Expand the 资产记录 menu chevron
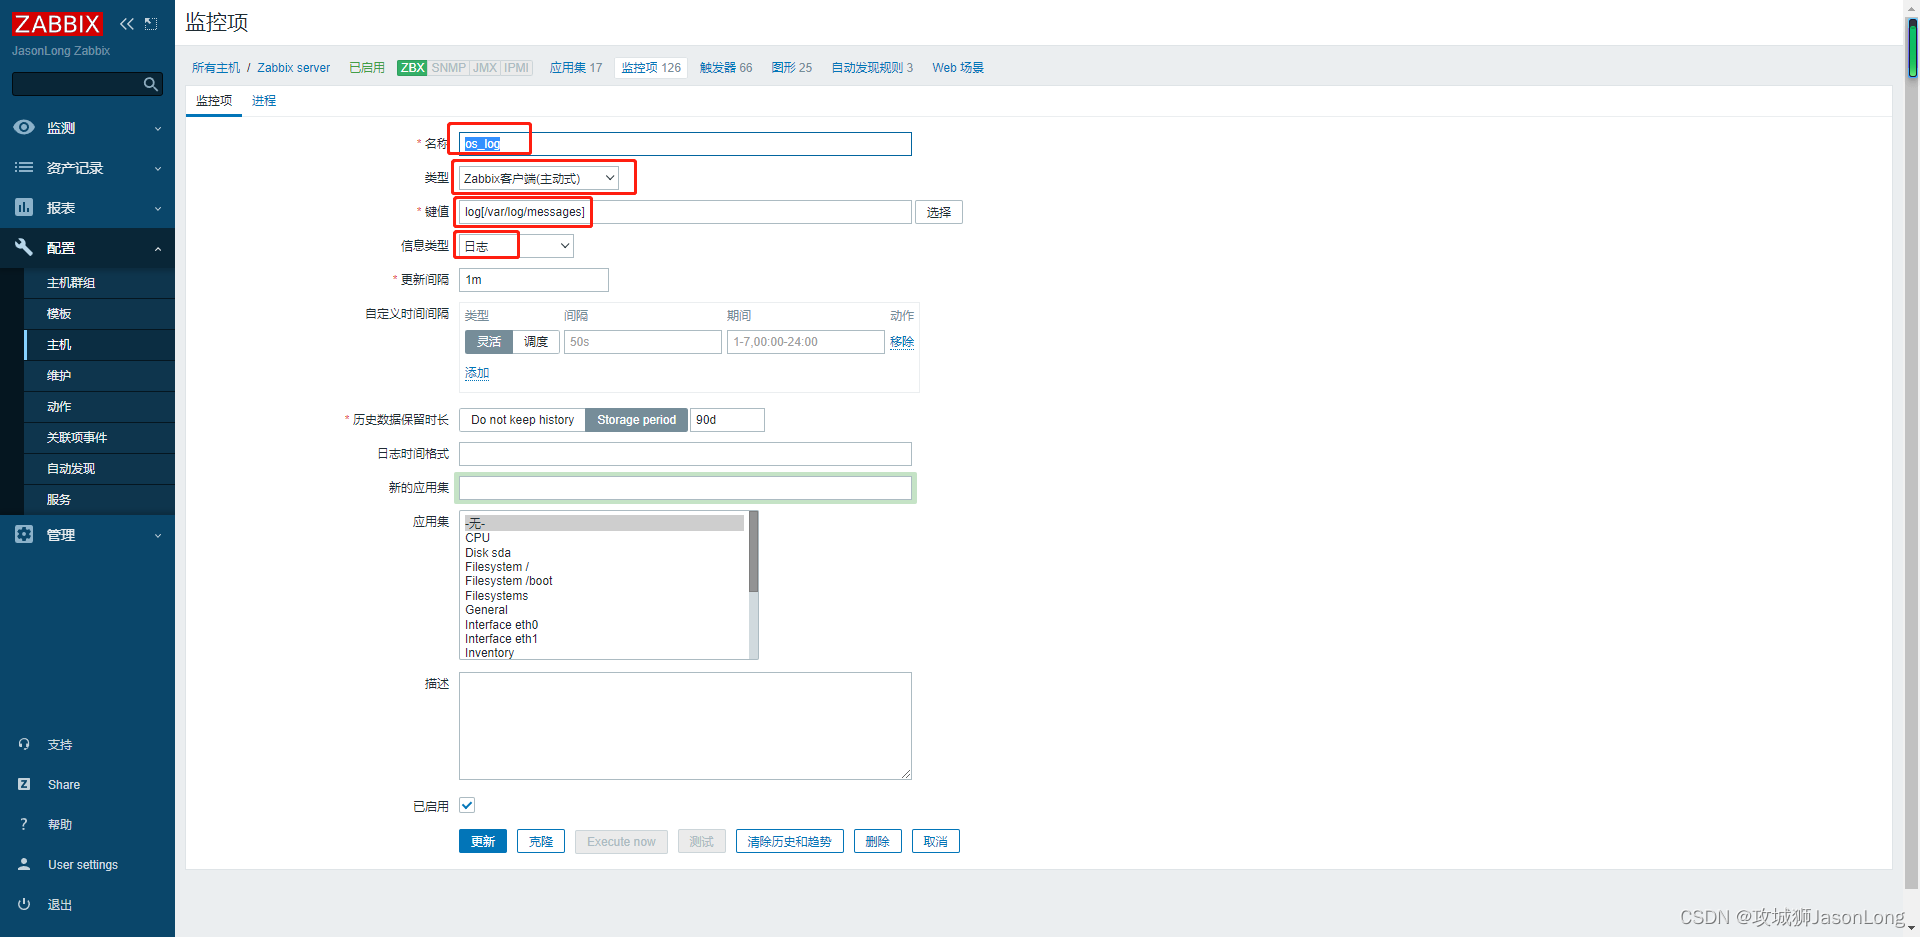1920x937 pixels. tap(158, 169)
